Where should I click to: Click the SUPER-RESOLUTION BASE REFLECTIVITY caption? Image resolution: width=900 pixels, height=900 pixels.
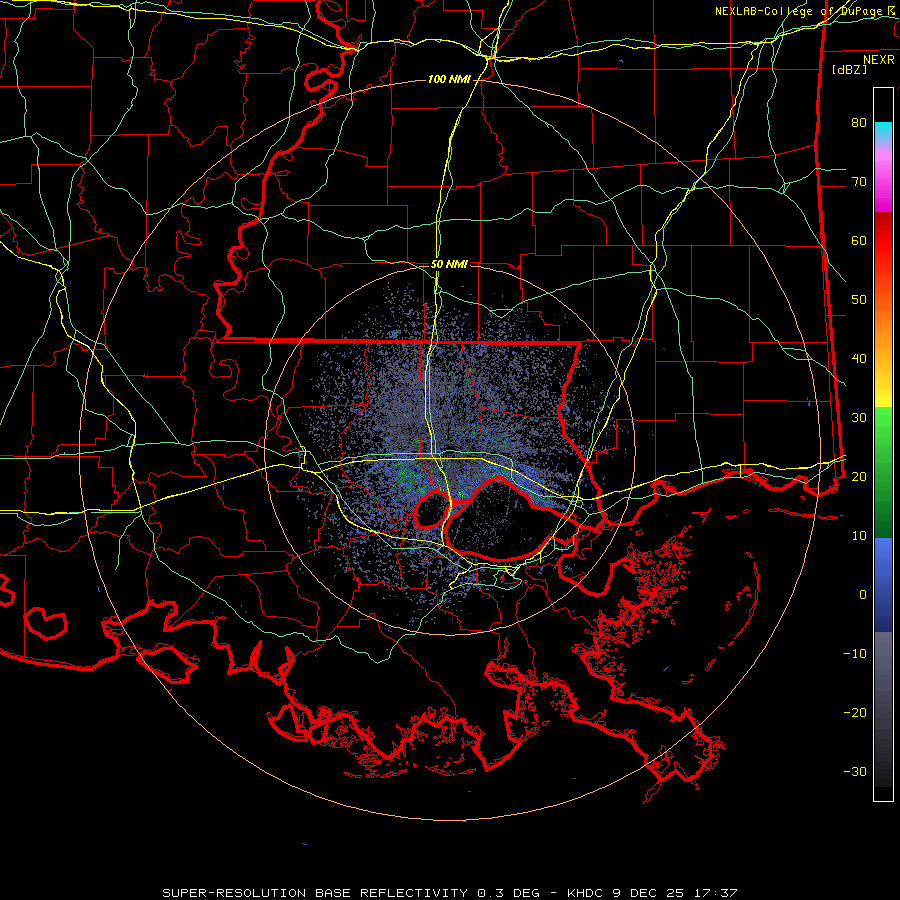tap(315, 893)
